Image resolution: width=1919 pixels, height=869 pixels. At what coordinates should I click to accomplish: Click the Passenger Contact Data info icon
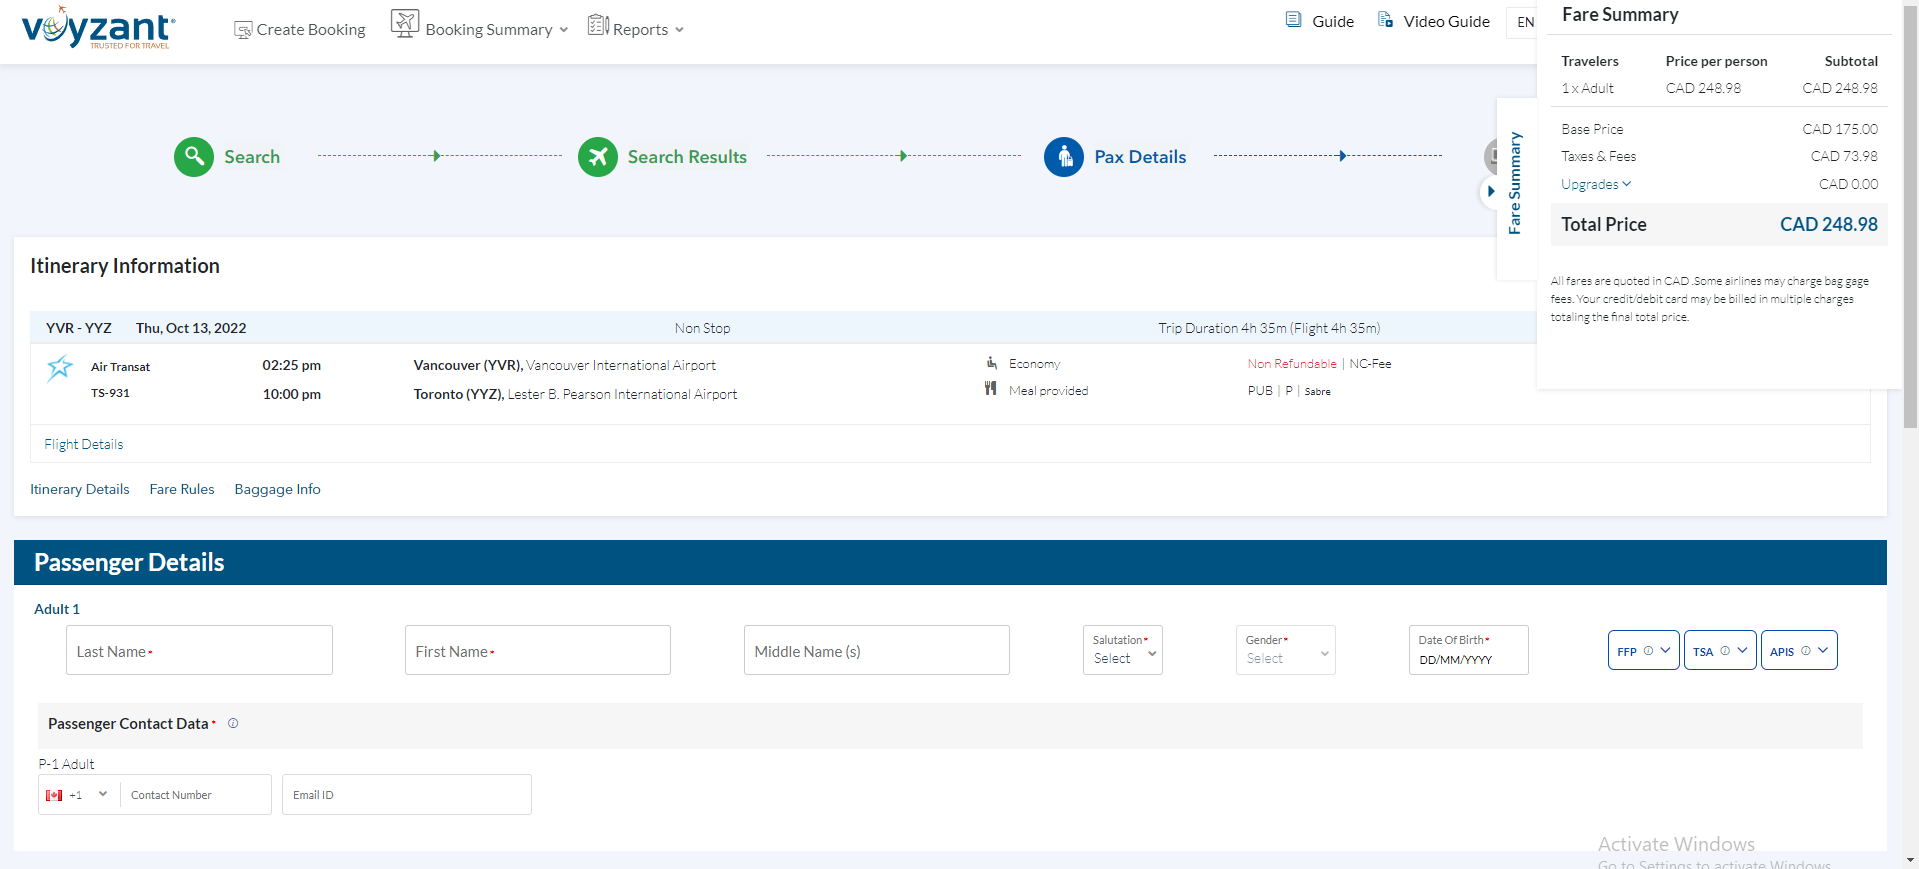tap(233, 724)
